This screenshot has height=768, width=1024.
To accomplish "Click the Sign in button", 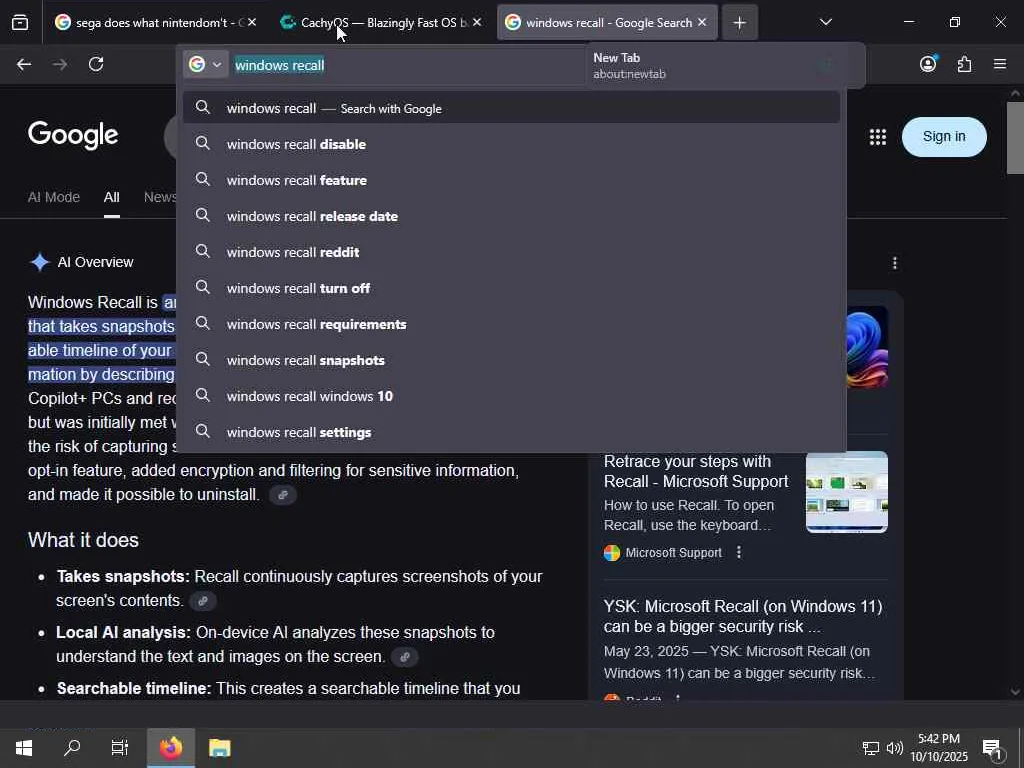I will pos(944,136).
